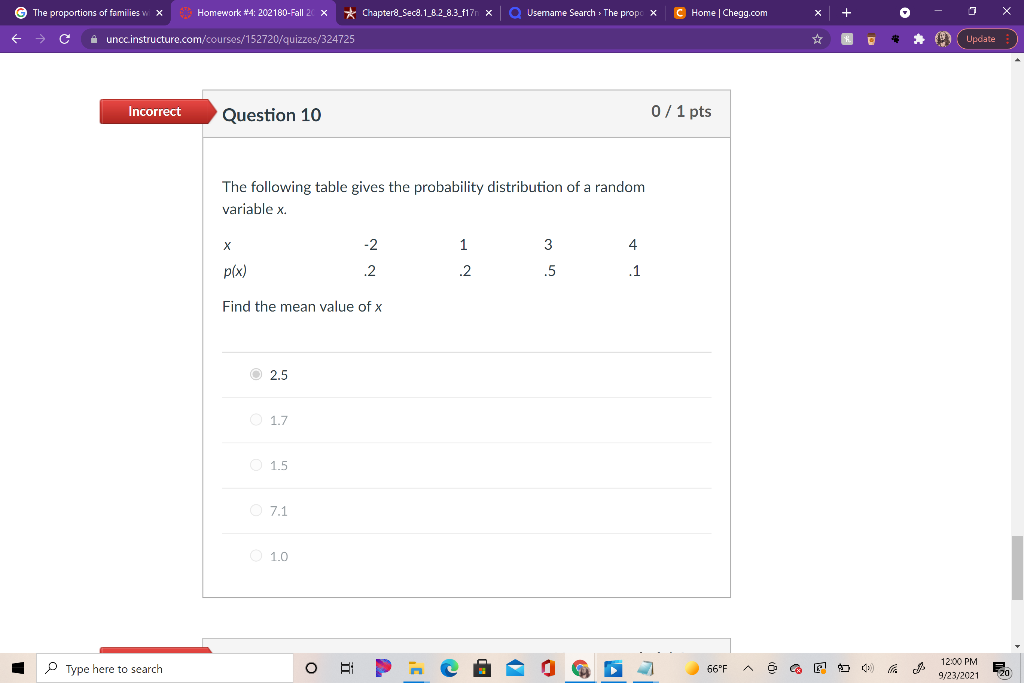Open Task View on taskbar
The width and height of the screenshot is (1024, 683).
coord(347,668)
